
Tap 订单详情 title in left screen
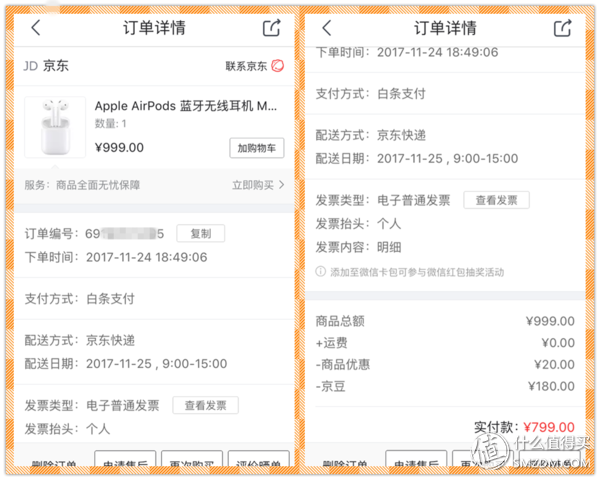[x=154, y=28]
